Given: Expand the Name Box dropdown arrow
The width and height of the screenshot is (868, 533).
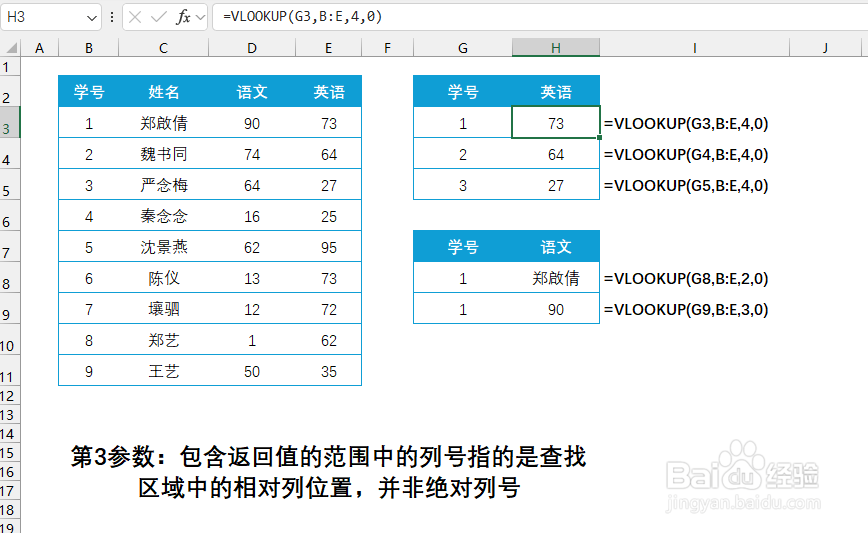Looking at the screenshot, I should tap(92, 18).
